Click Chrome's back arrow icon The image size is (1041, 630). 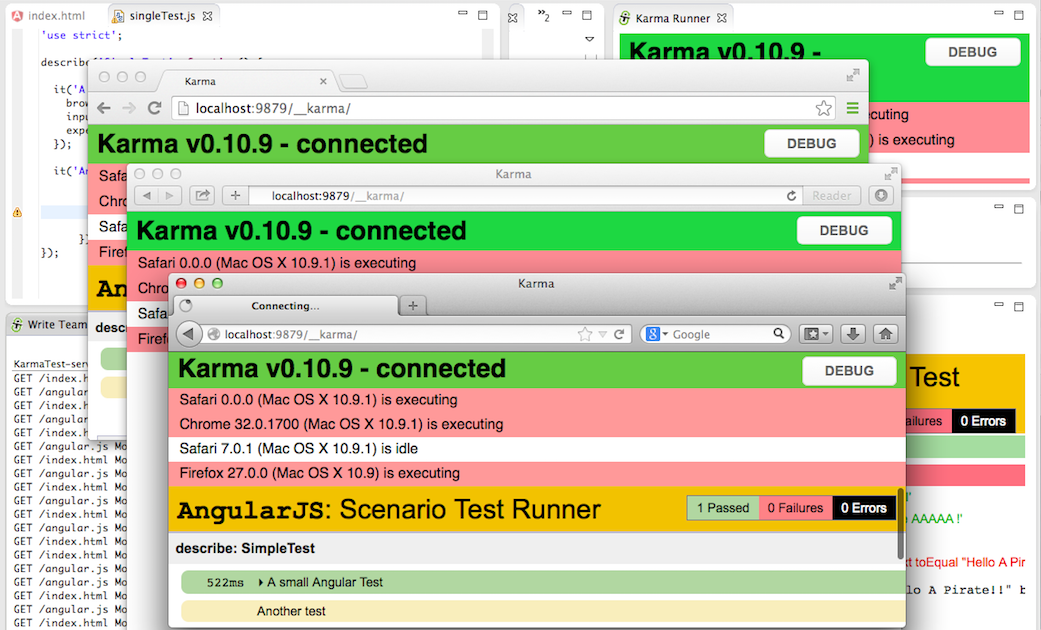point(104,108)
